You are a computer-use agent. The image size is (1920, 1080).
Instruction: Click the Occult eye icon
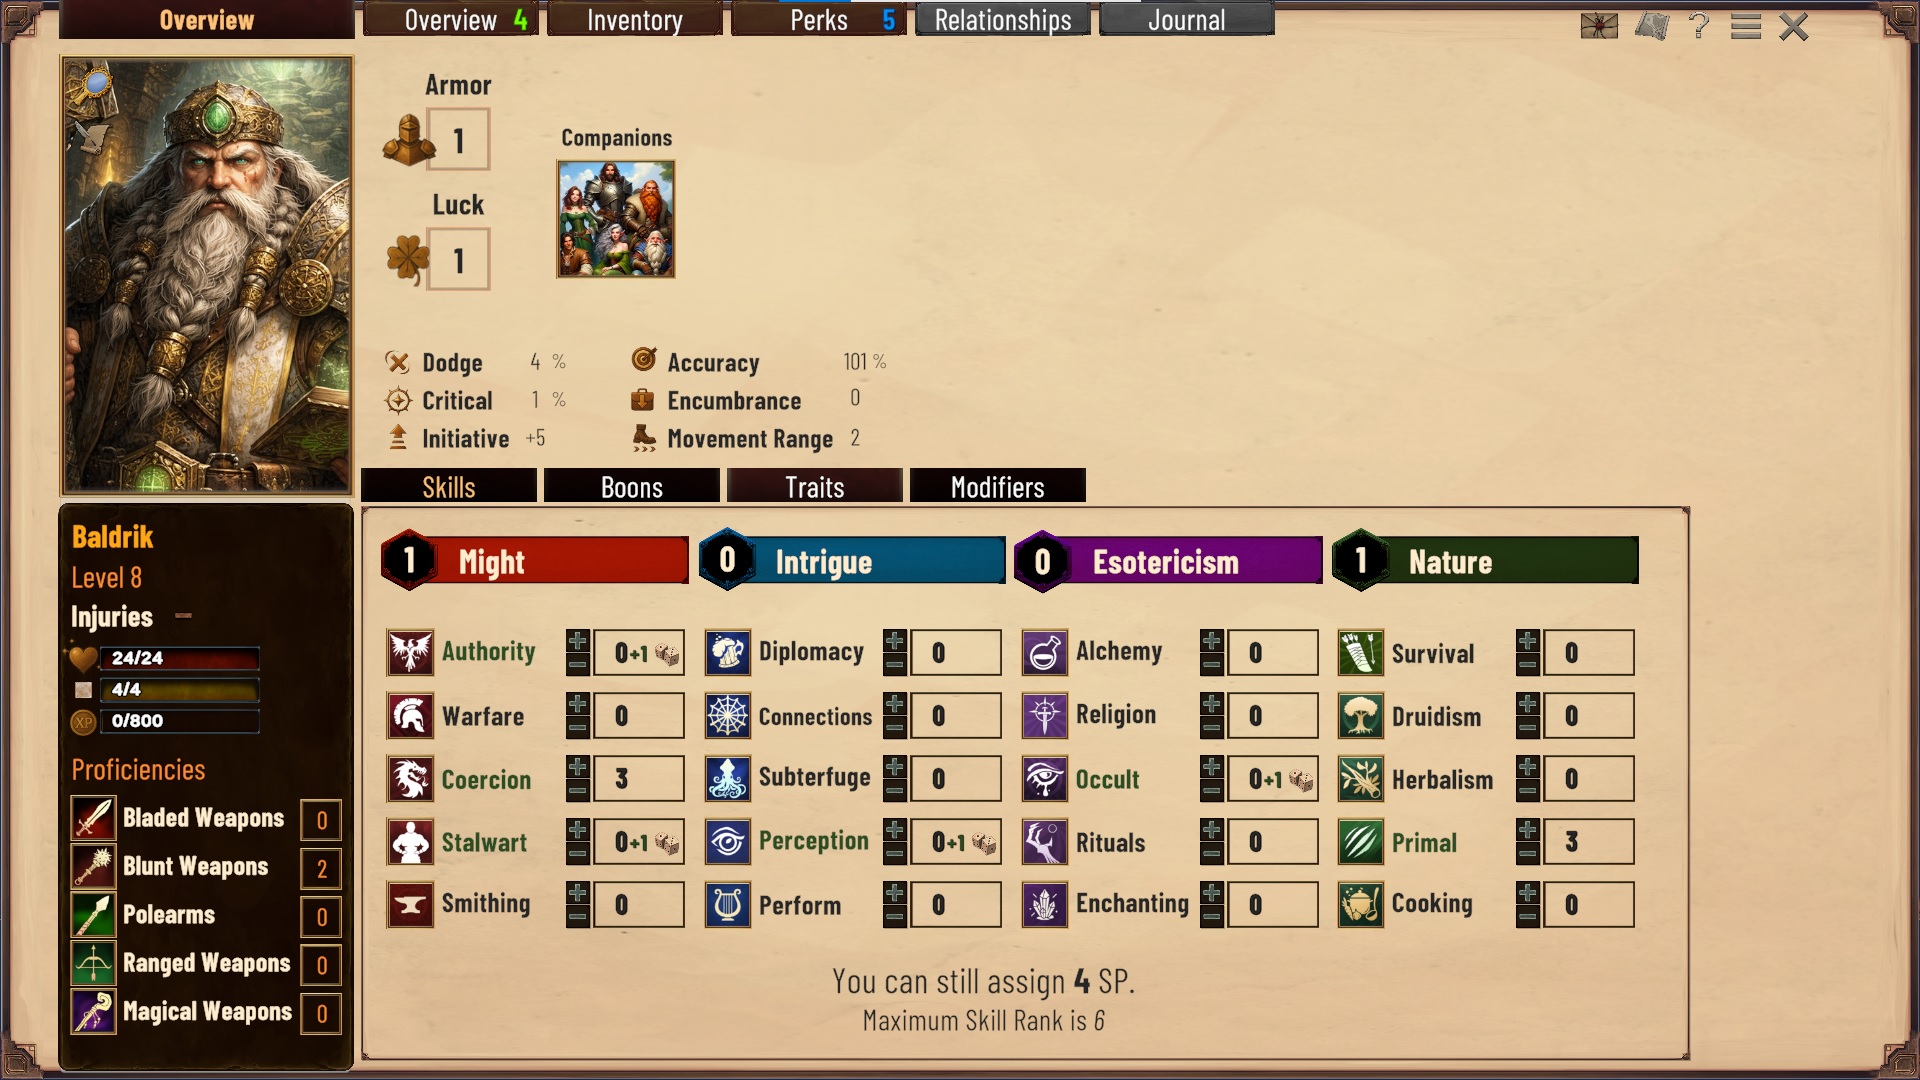[1044, 779]
